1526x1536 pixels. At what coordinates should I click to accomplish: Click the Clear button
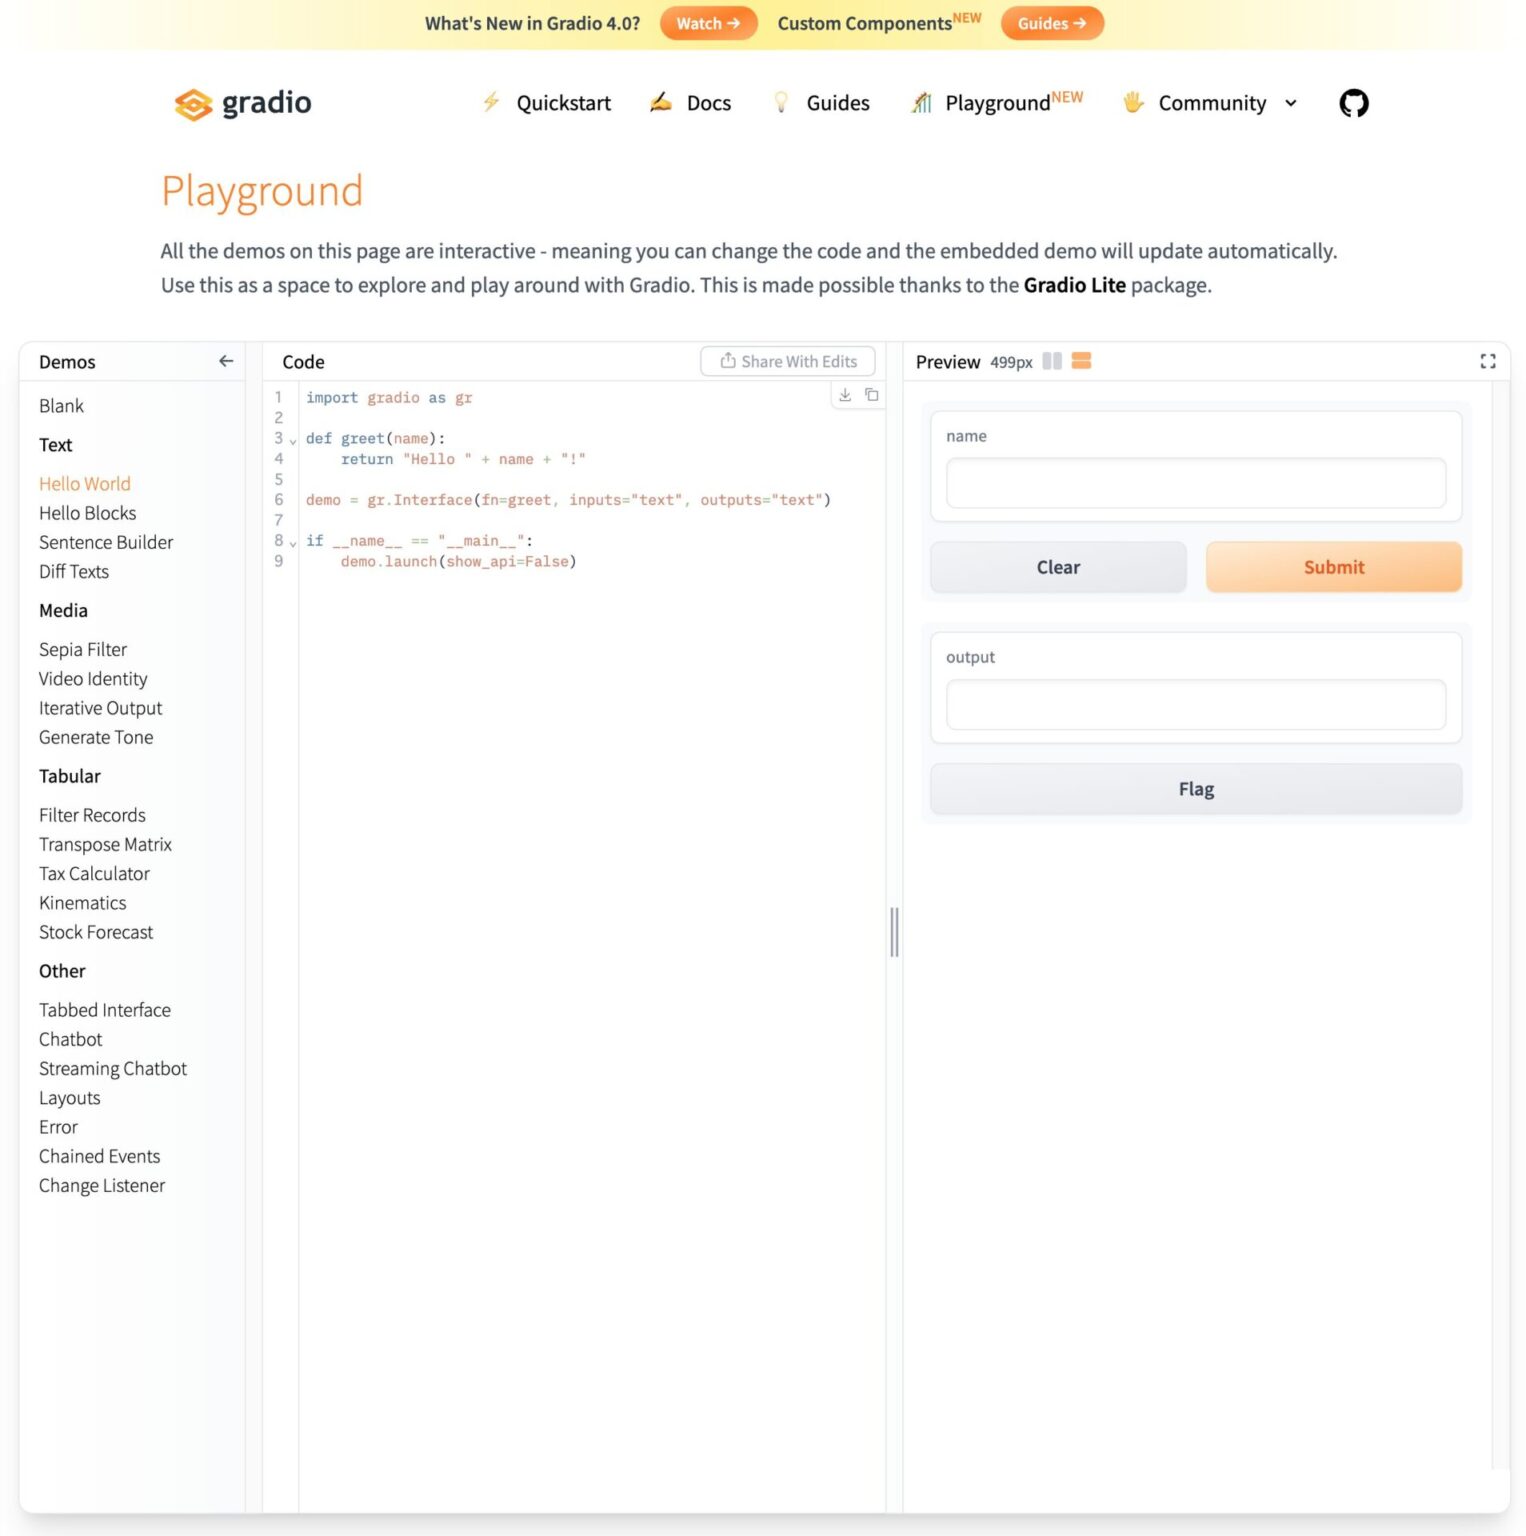click(1058, 567)
